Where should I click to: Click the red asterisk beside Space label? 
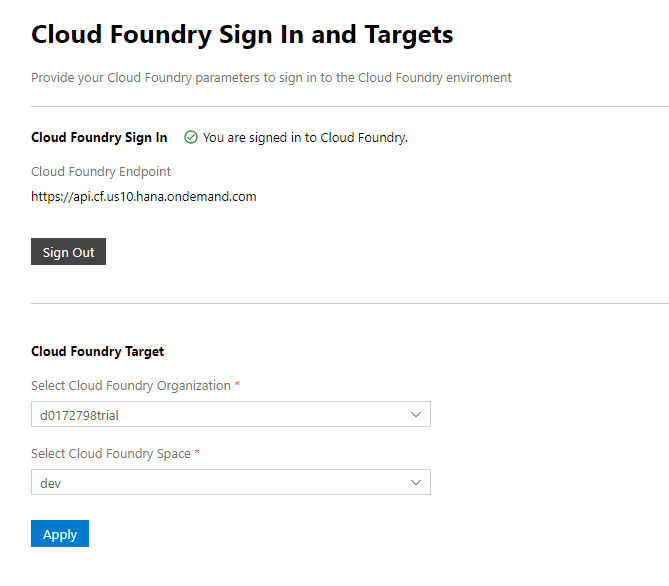coord(197,453)
